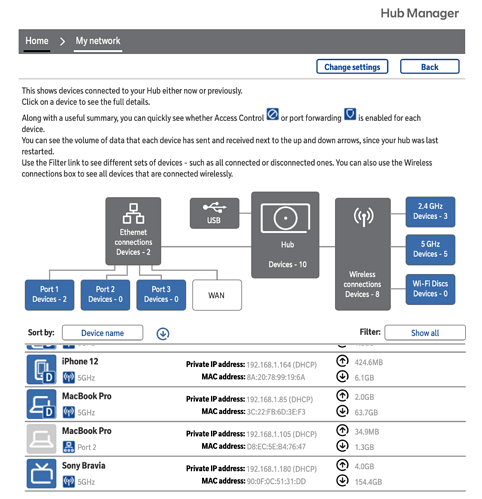The width and height of the screenshot is (482, 499).
Task: Click the port forwarding shield icon
Action: (350, 114)
